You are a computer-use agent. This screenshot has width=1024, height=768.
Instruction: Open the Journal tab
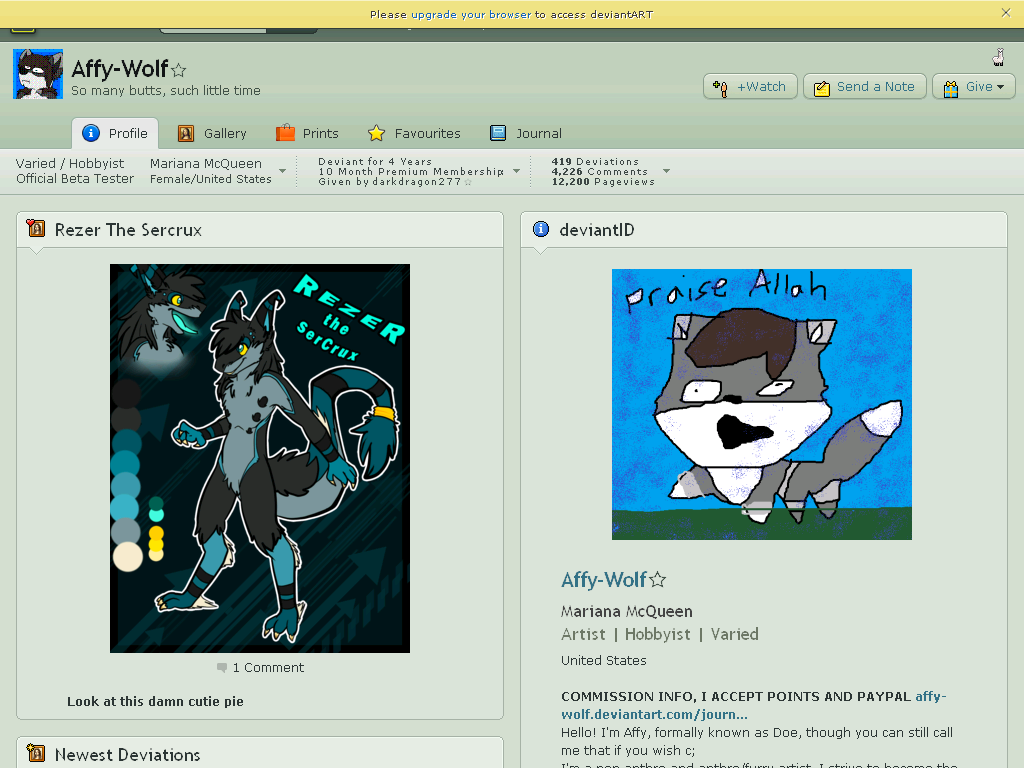click(526, 133)
